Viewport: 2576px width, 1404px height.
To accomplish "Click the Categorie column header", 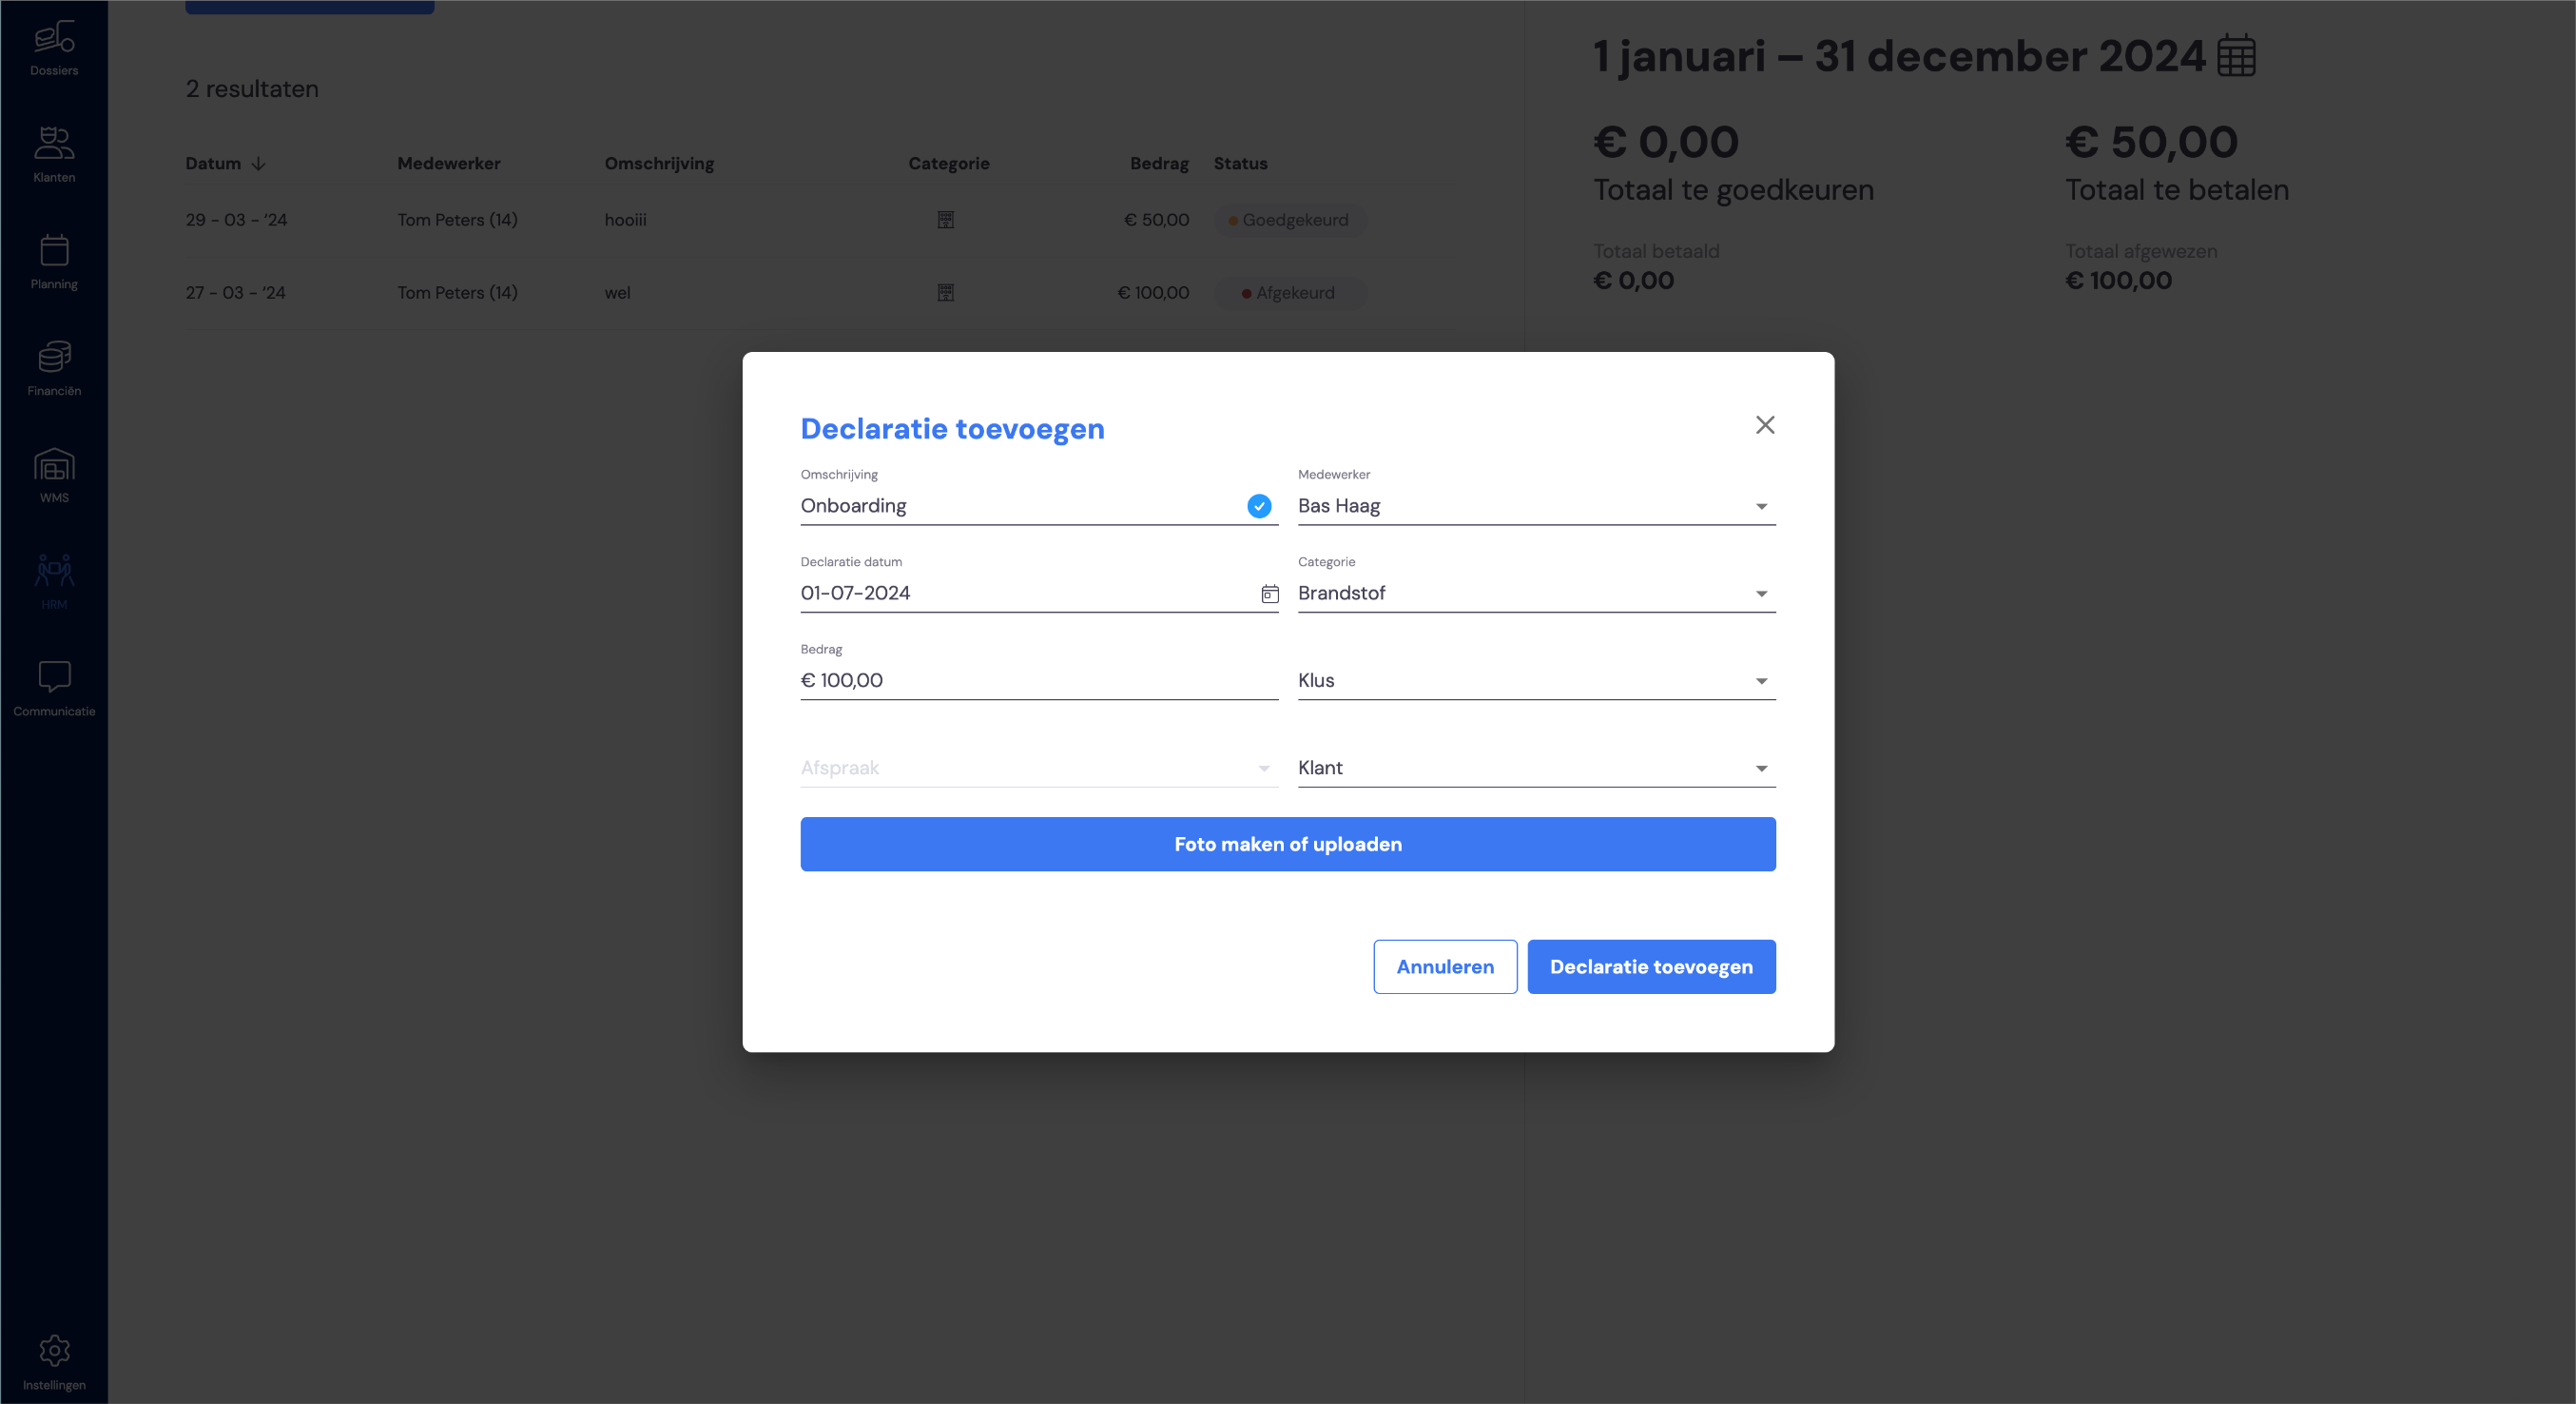I will point(948,163).
